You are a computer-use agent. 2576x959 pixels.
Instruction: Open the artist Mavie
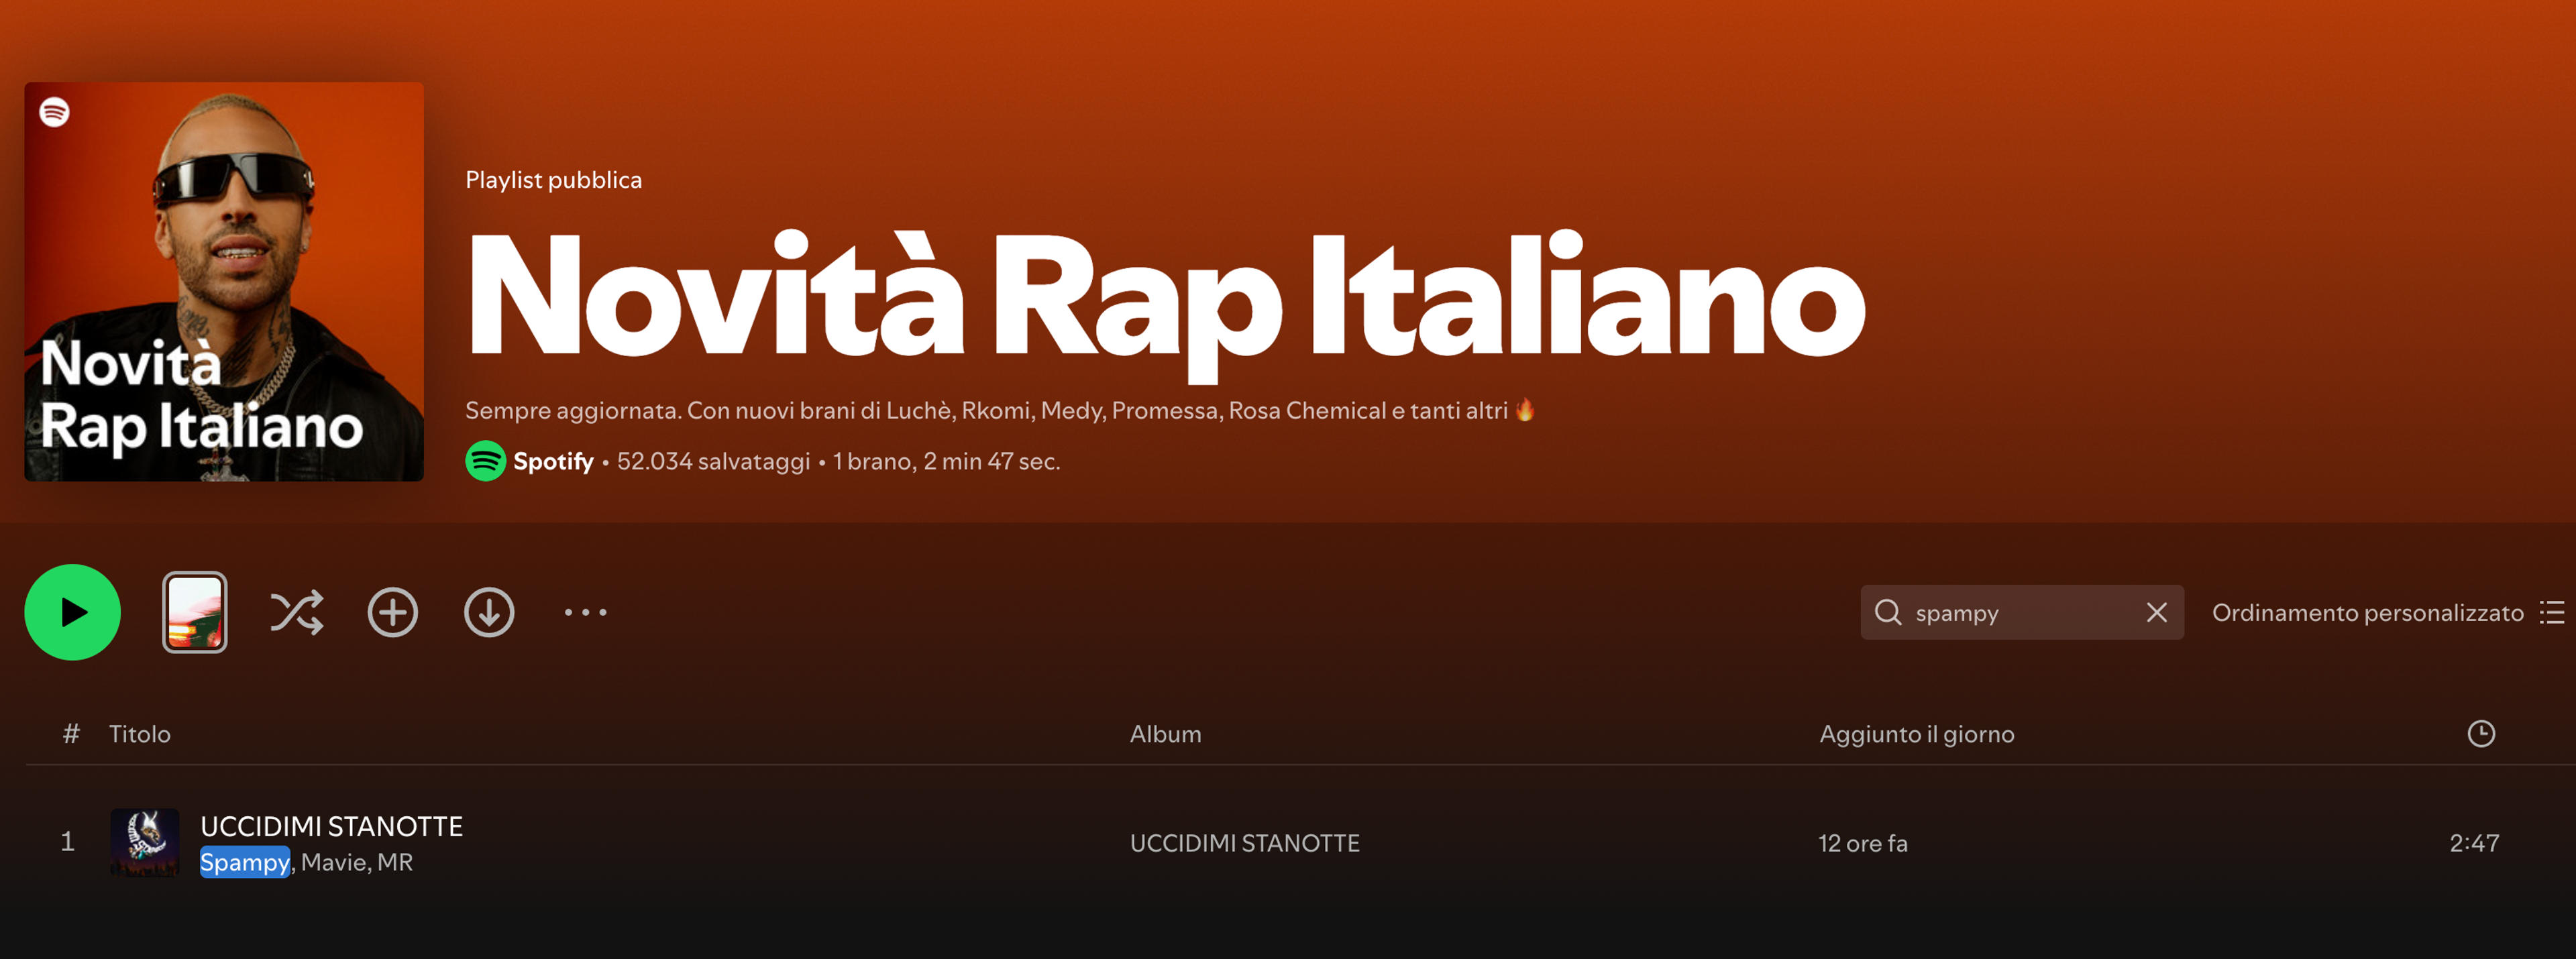(333, 862)
